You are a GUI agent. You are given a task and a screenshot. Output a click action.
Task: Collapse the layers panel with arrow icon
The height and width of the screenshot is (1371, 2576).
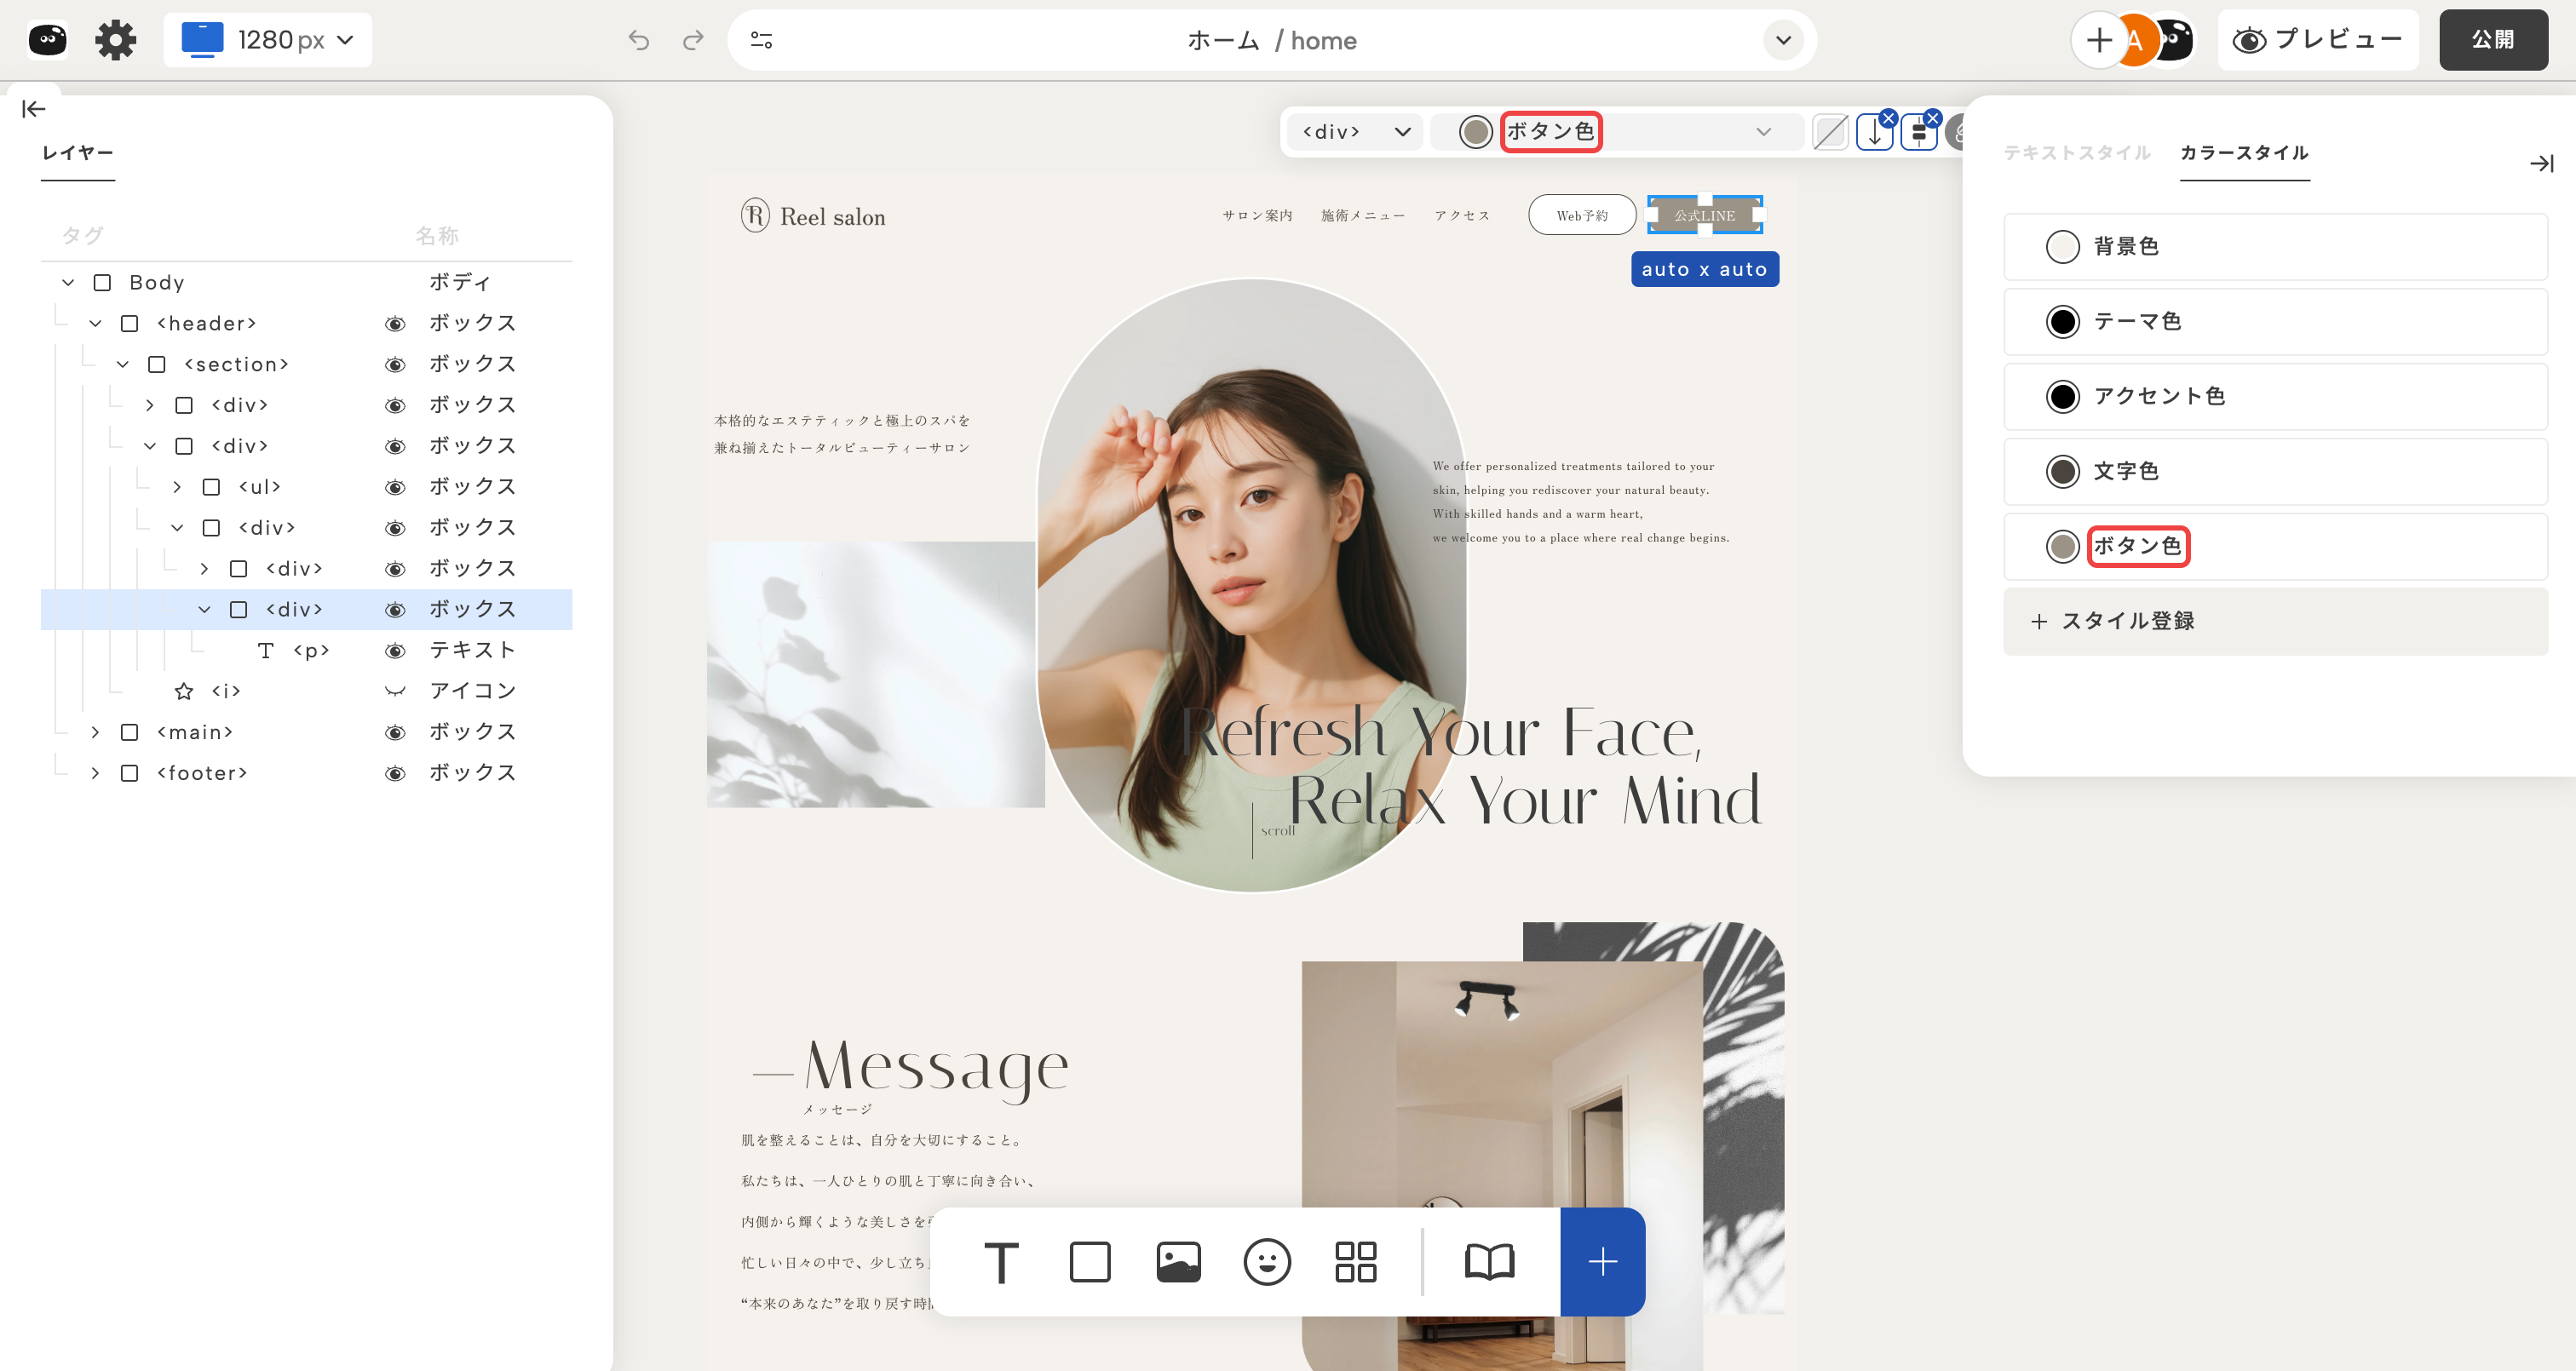pos(33,109)
